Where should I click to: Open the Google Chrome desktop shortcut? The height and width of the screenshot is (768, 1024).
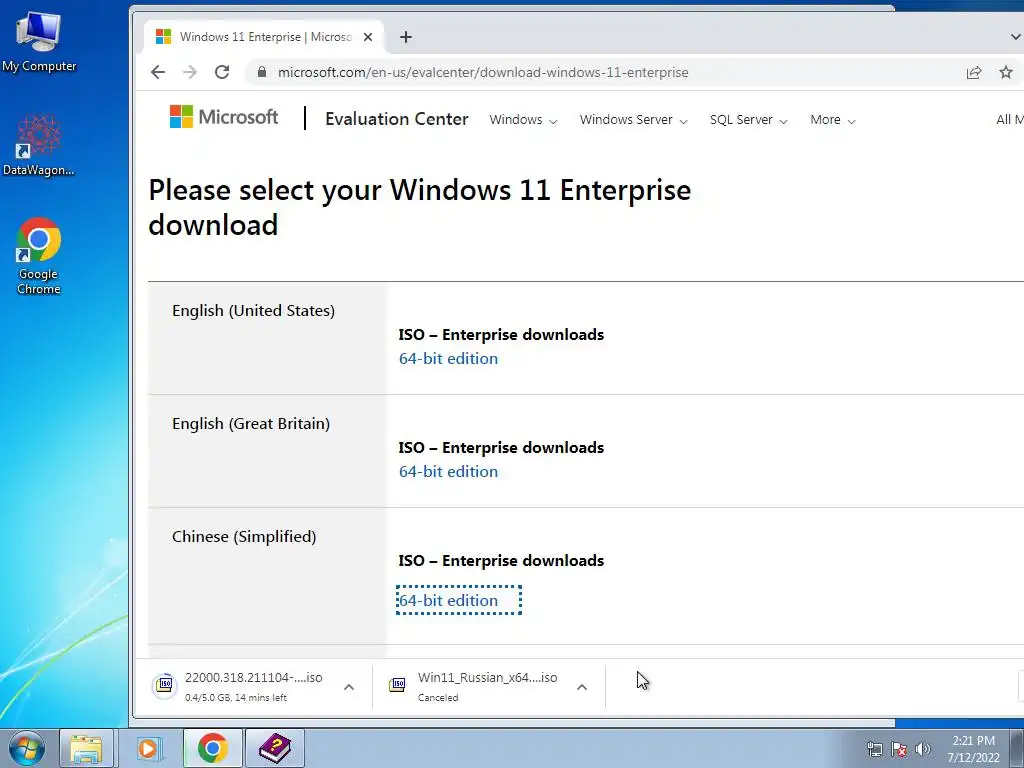click(39, 255)
